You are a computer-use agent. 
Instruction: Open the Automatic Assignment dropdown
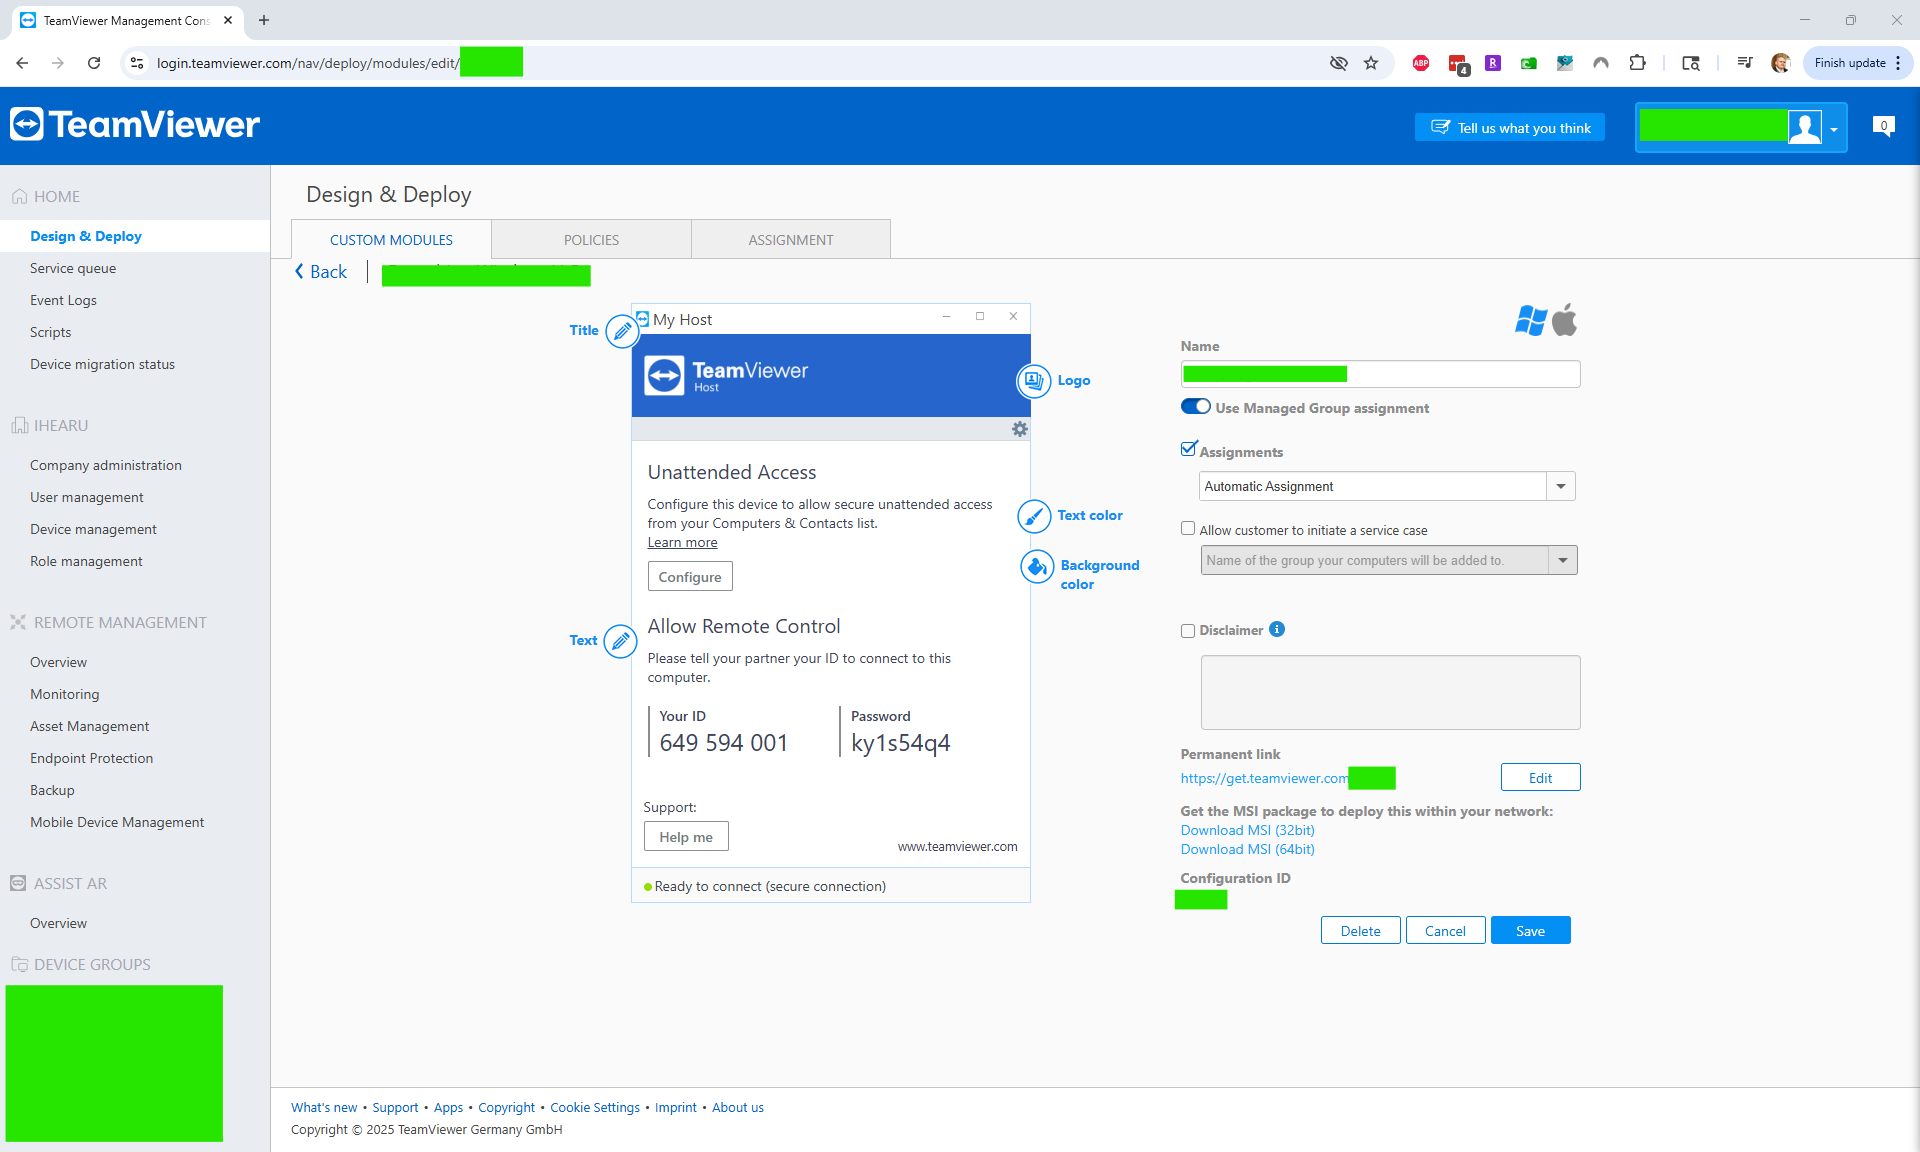(x=1387, y=486)
